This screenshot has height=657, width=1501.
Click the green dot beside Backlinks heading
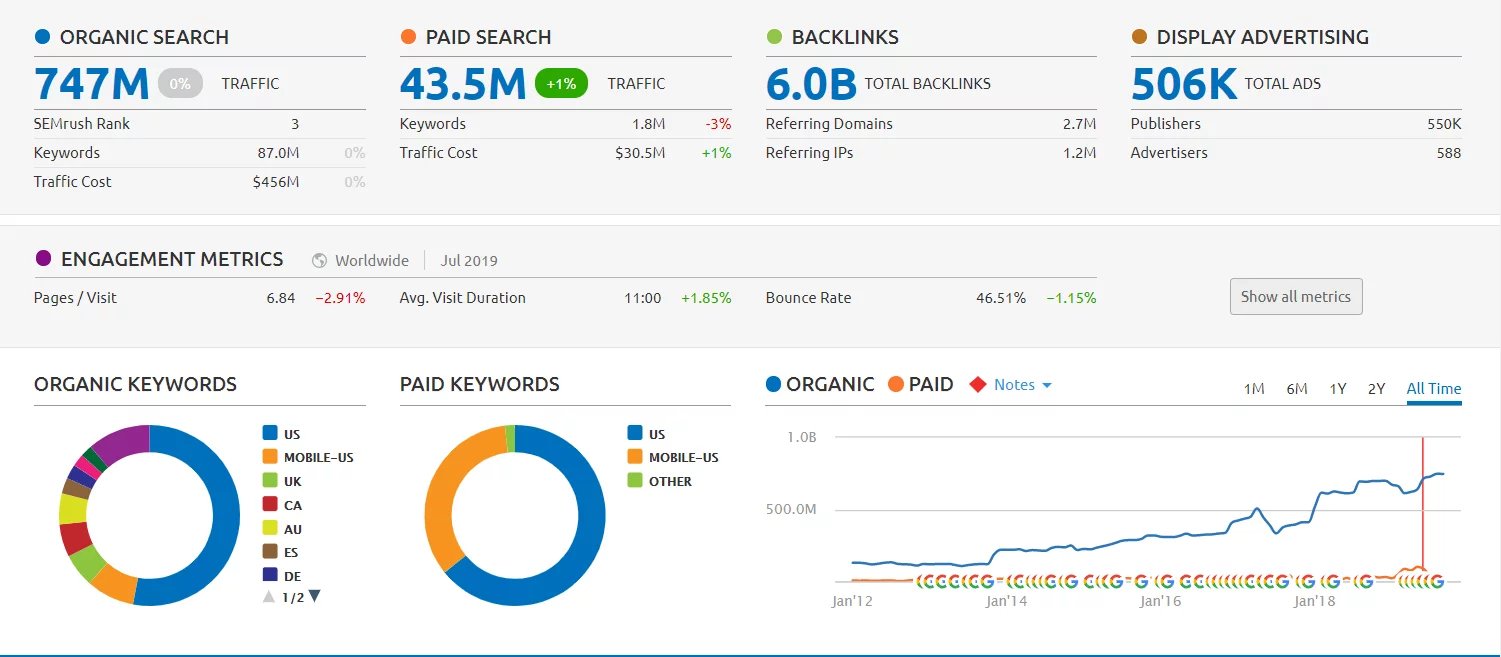[774, 37]
